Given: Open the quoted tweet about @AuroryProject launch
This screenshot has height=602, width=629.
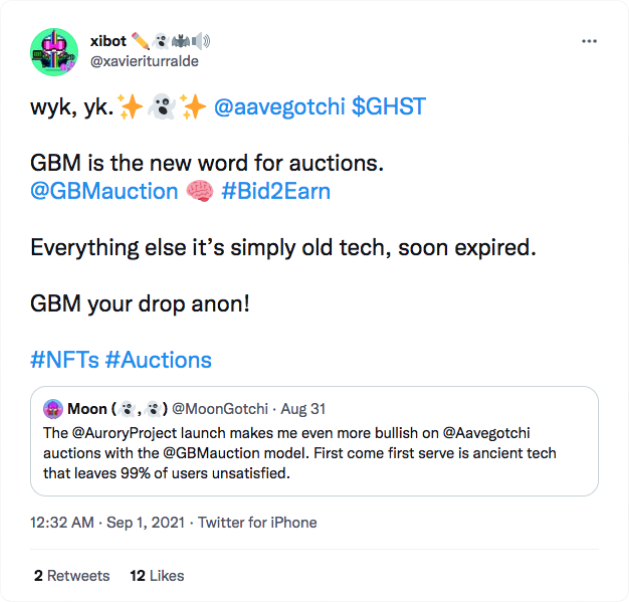Looking at the screenshot, I should 300,454.
